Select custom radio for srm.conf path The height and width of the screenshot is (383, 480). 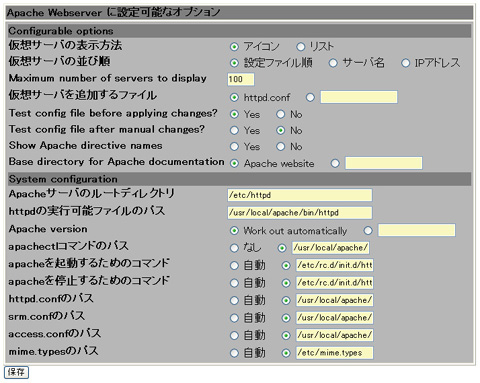286,318
